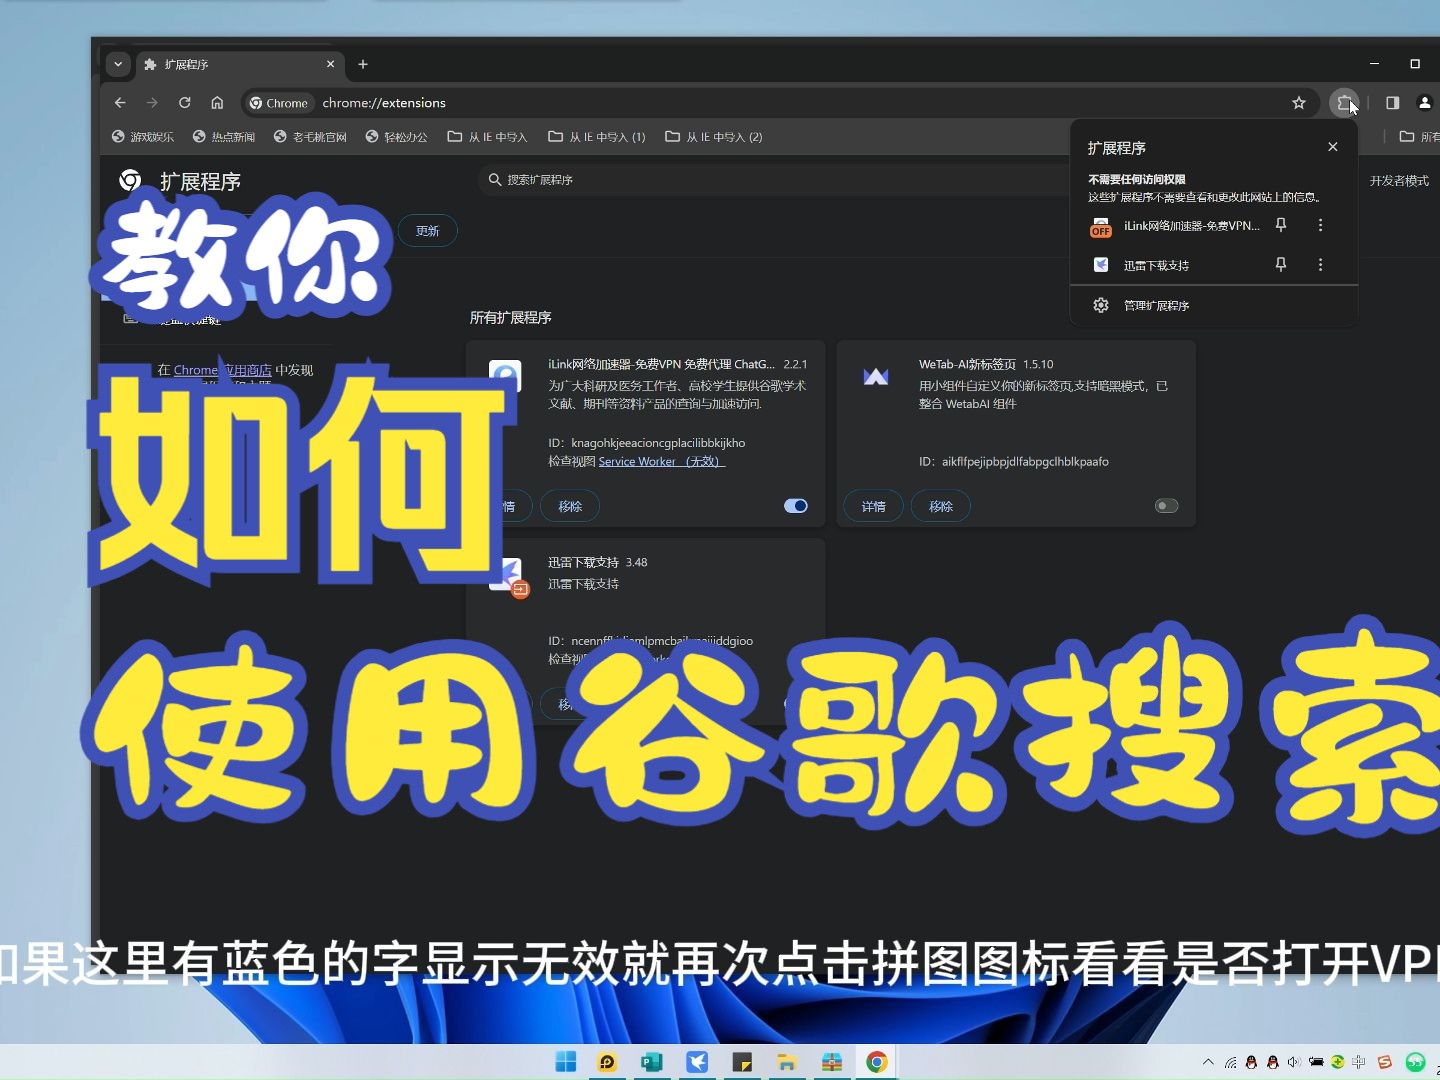1440x1080 pixels.
Task: Open more options for 迅雷下载支持 in popup
Action: tap(1321, 264)
